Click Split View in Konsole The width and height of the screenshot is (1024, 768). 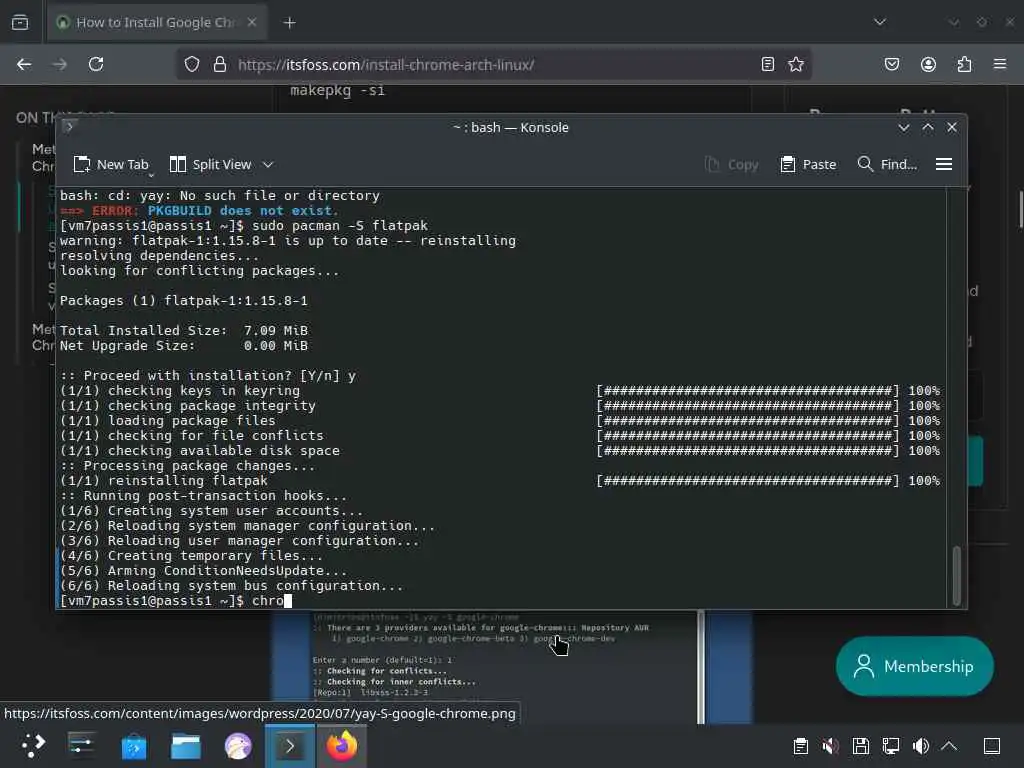pos(210,165)
